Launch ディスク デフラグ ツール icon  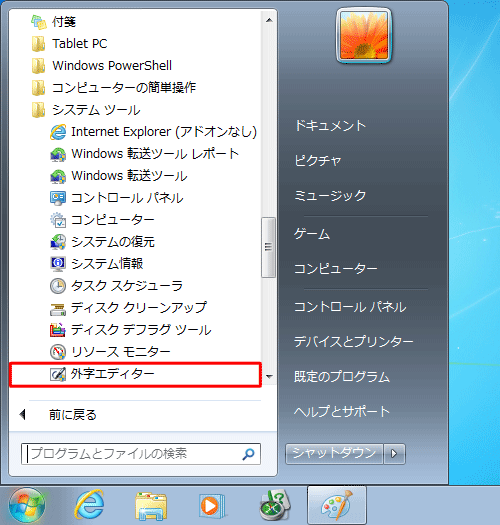coord(58,330)
